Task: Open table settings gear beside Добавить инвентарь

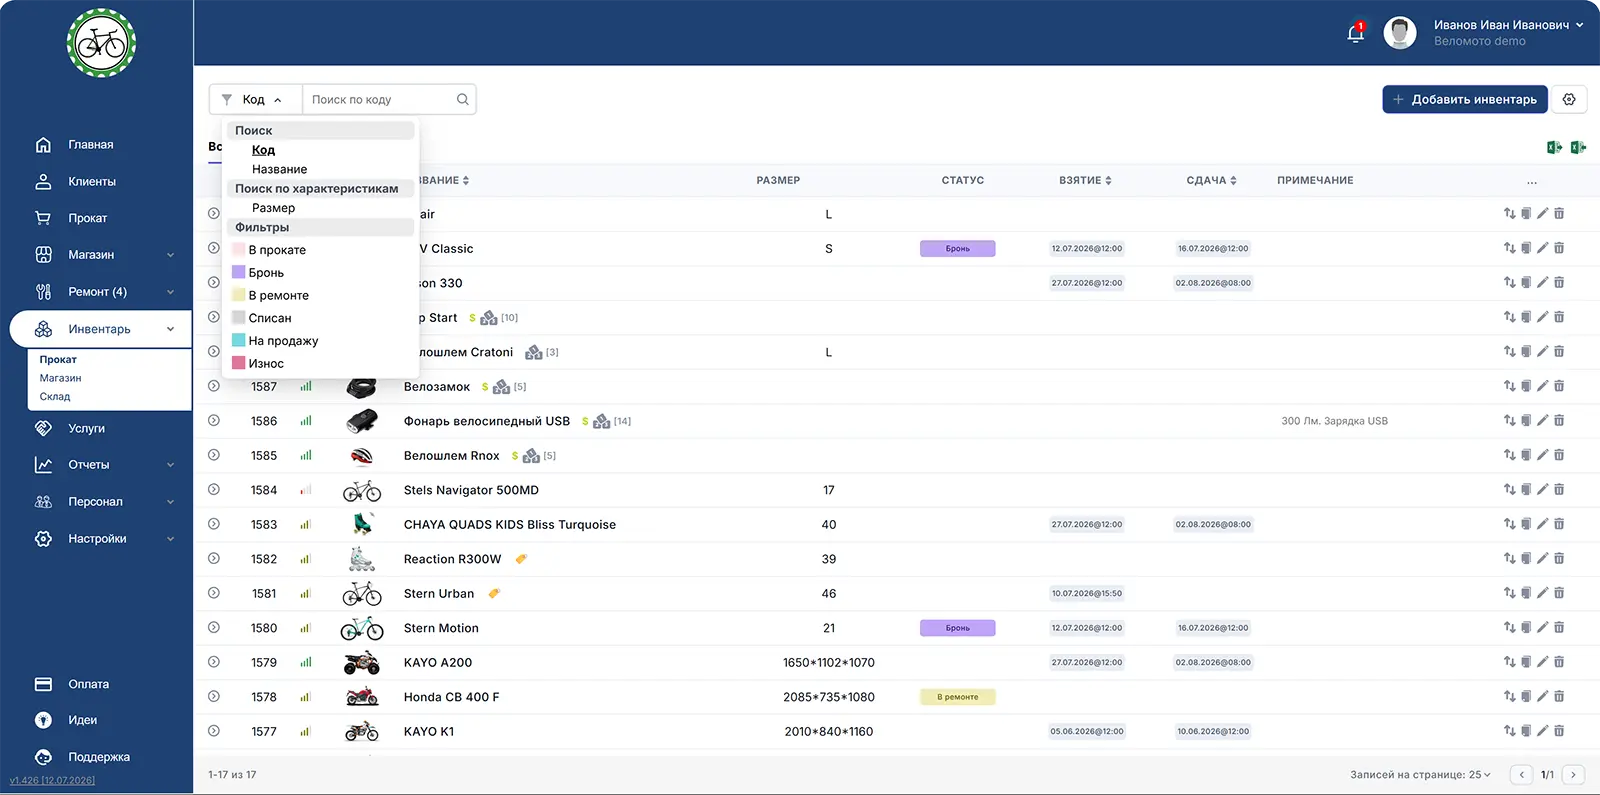Action: pos(1569,99)
